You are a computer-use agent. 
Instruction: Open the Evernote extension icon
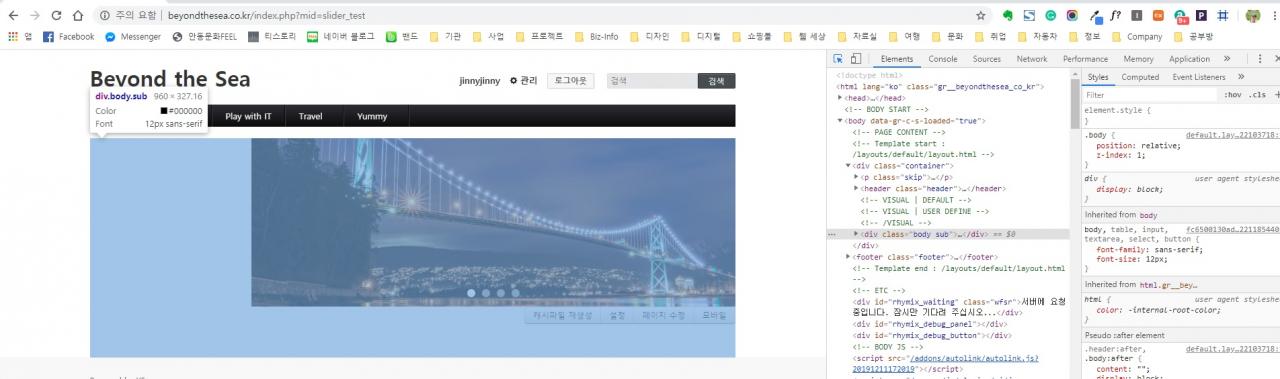(x=1008, y=16)
